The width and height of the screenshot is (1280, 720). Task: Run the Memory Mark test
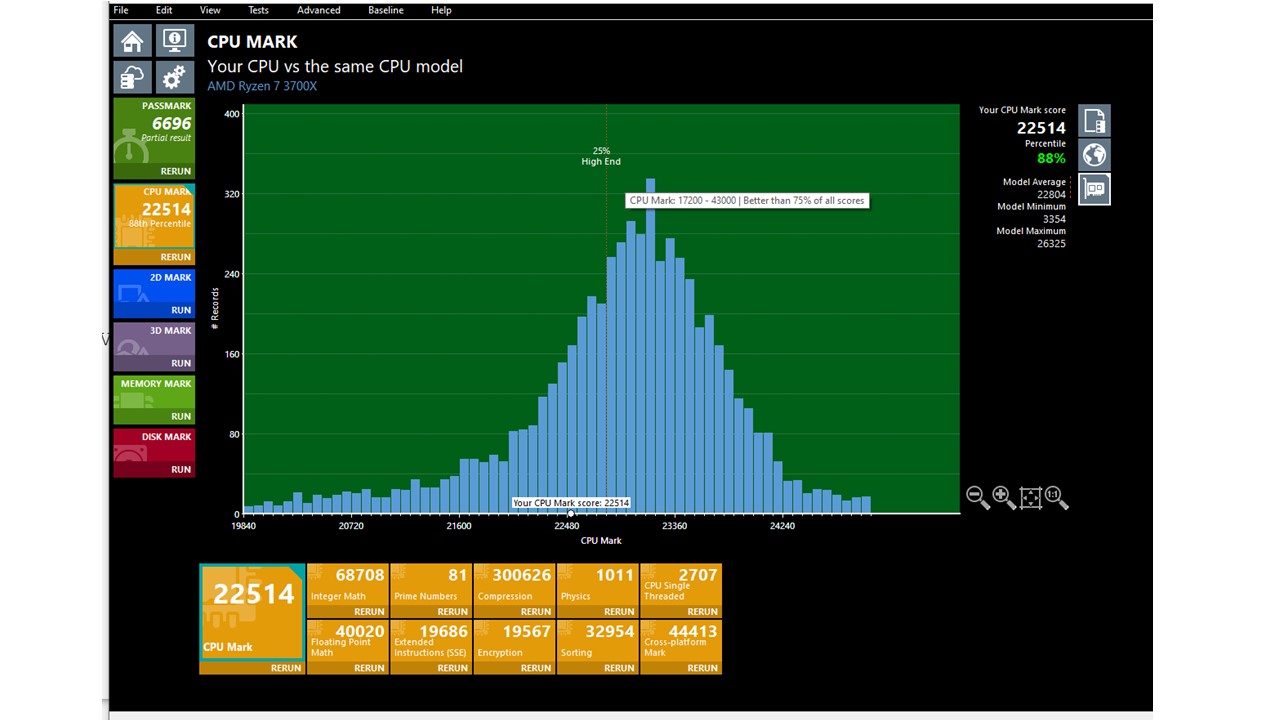point(181,416)
